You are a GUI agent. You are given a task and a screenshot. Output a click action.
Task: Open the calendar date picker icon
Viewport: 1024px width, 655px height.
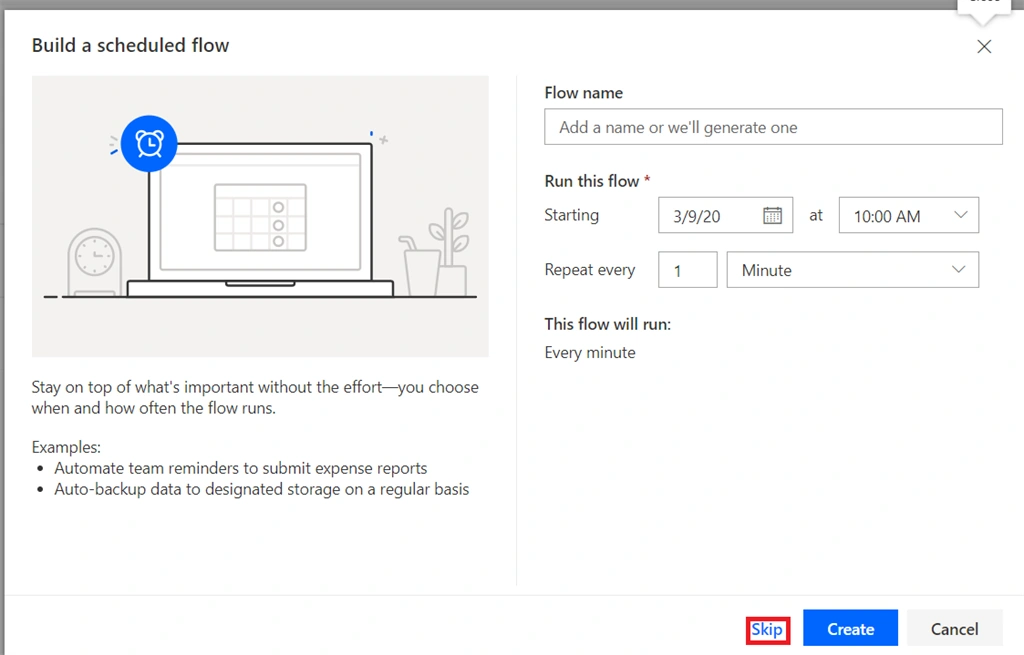(x=772, y=216)
